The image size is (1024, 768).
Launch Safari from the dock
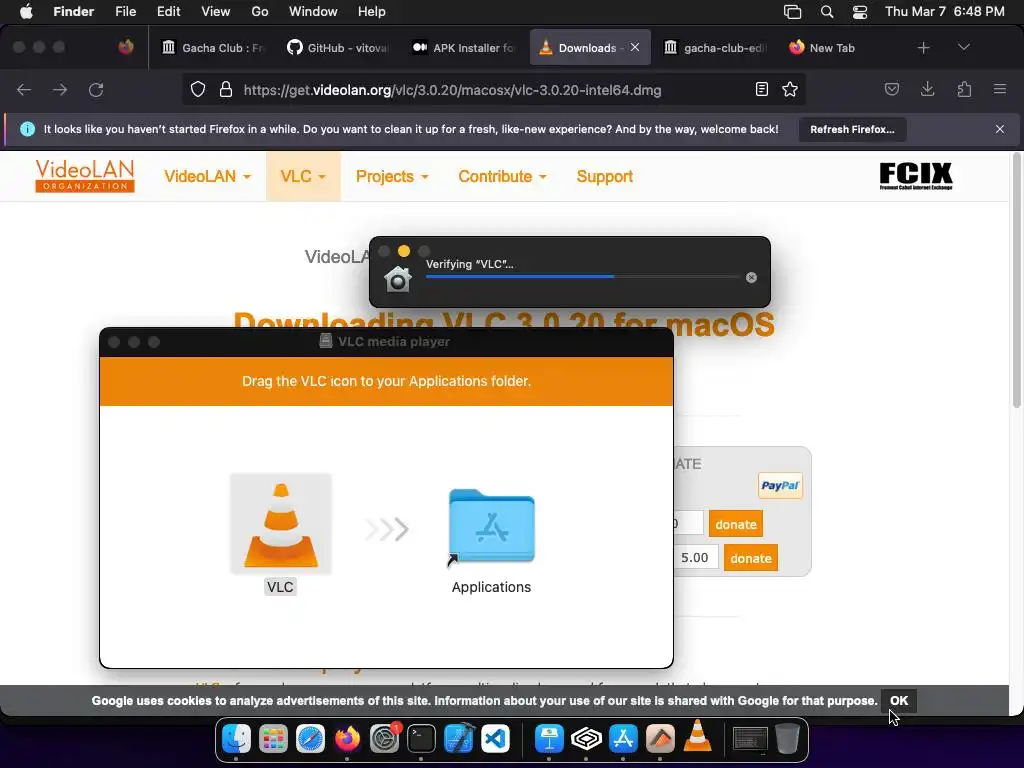tap(310, 739)
